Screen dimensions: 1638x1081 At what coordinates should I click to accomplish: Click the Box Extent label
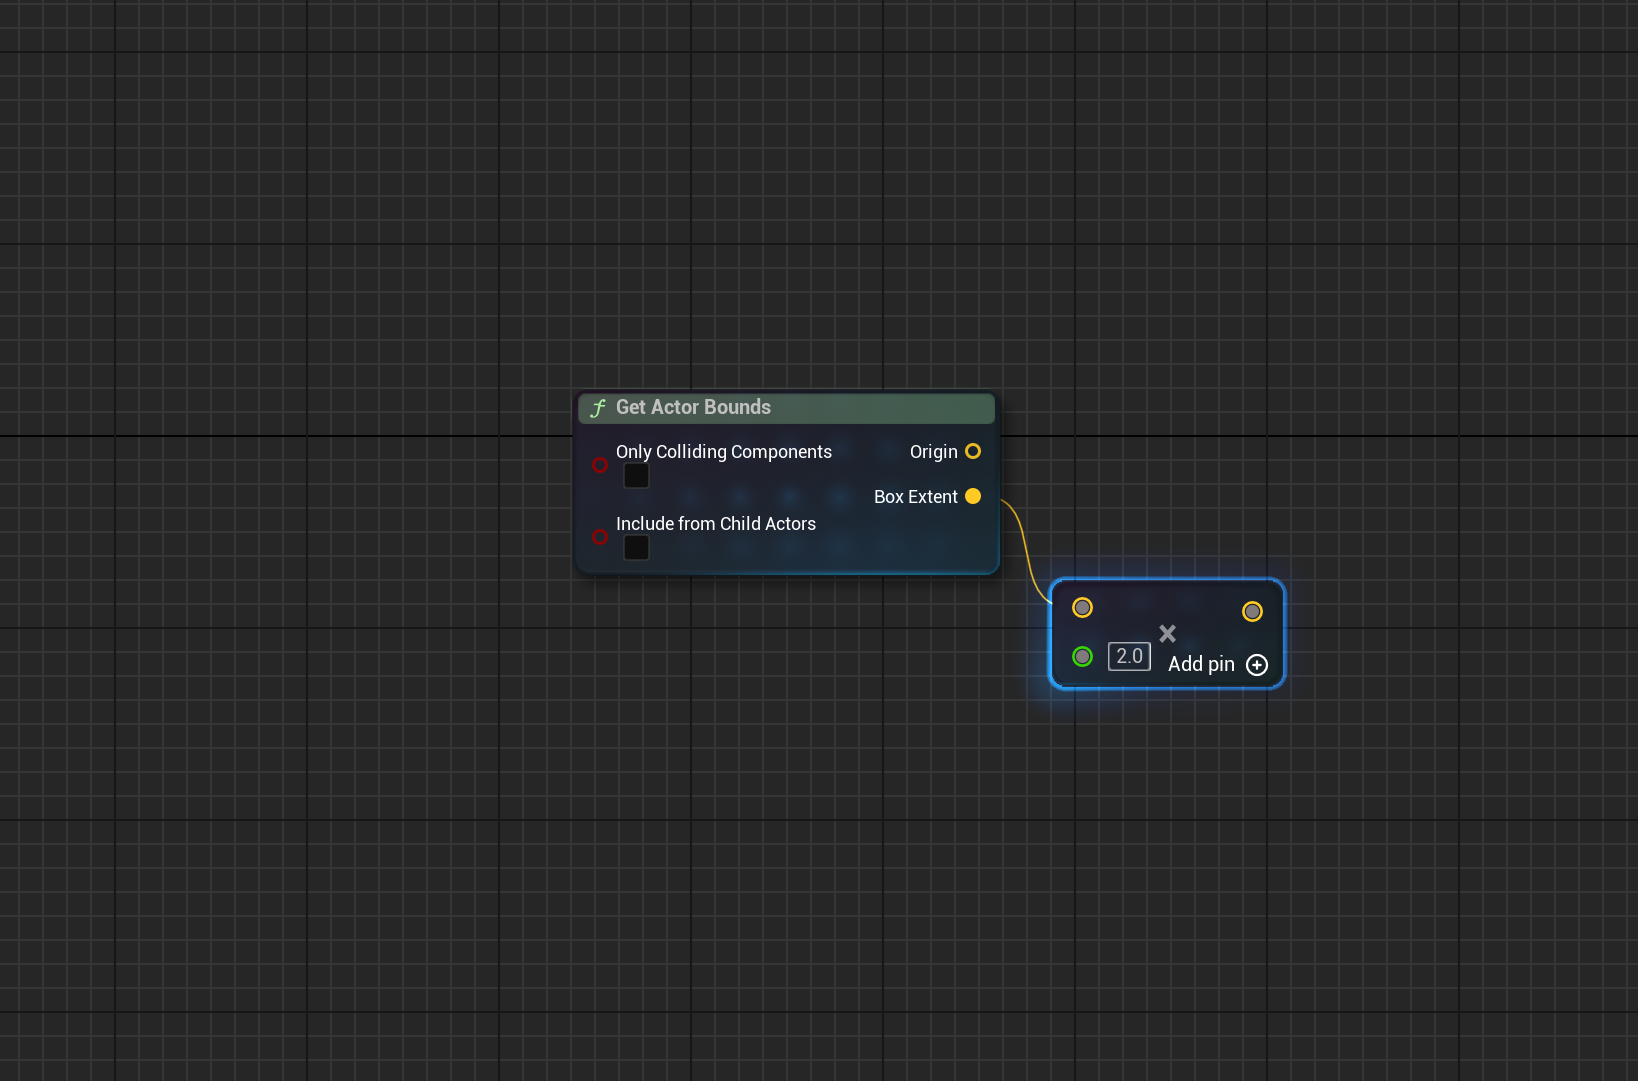pos(916,497)
